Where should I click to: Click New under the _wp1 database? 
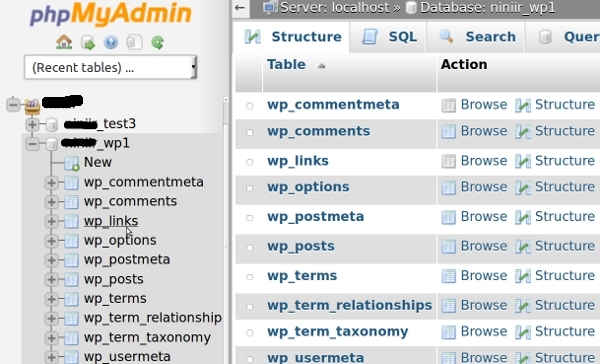click(x=98, y=162)
